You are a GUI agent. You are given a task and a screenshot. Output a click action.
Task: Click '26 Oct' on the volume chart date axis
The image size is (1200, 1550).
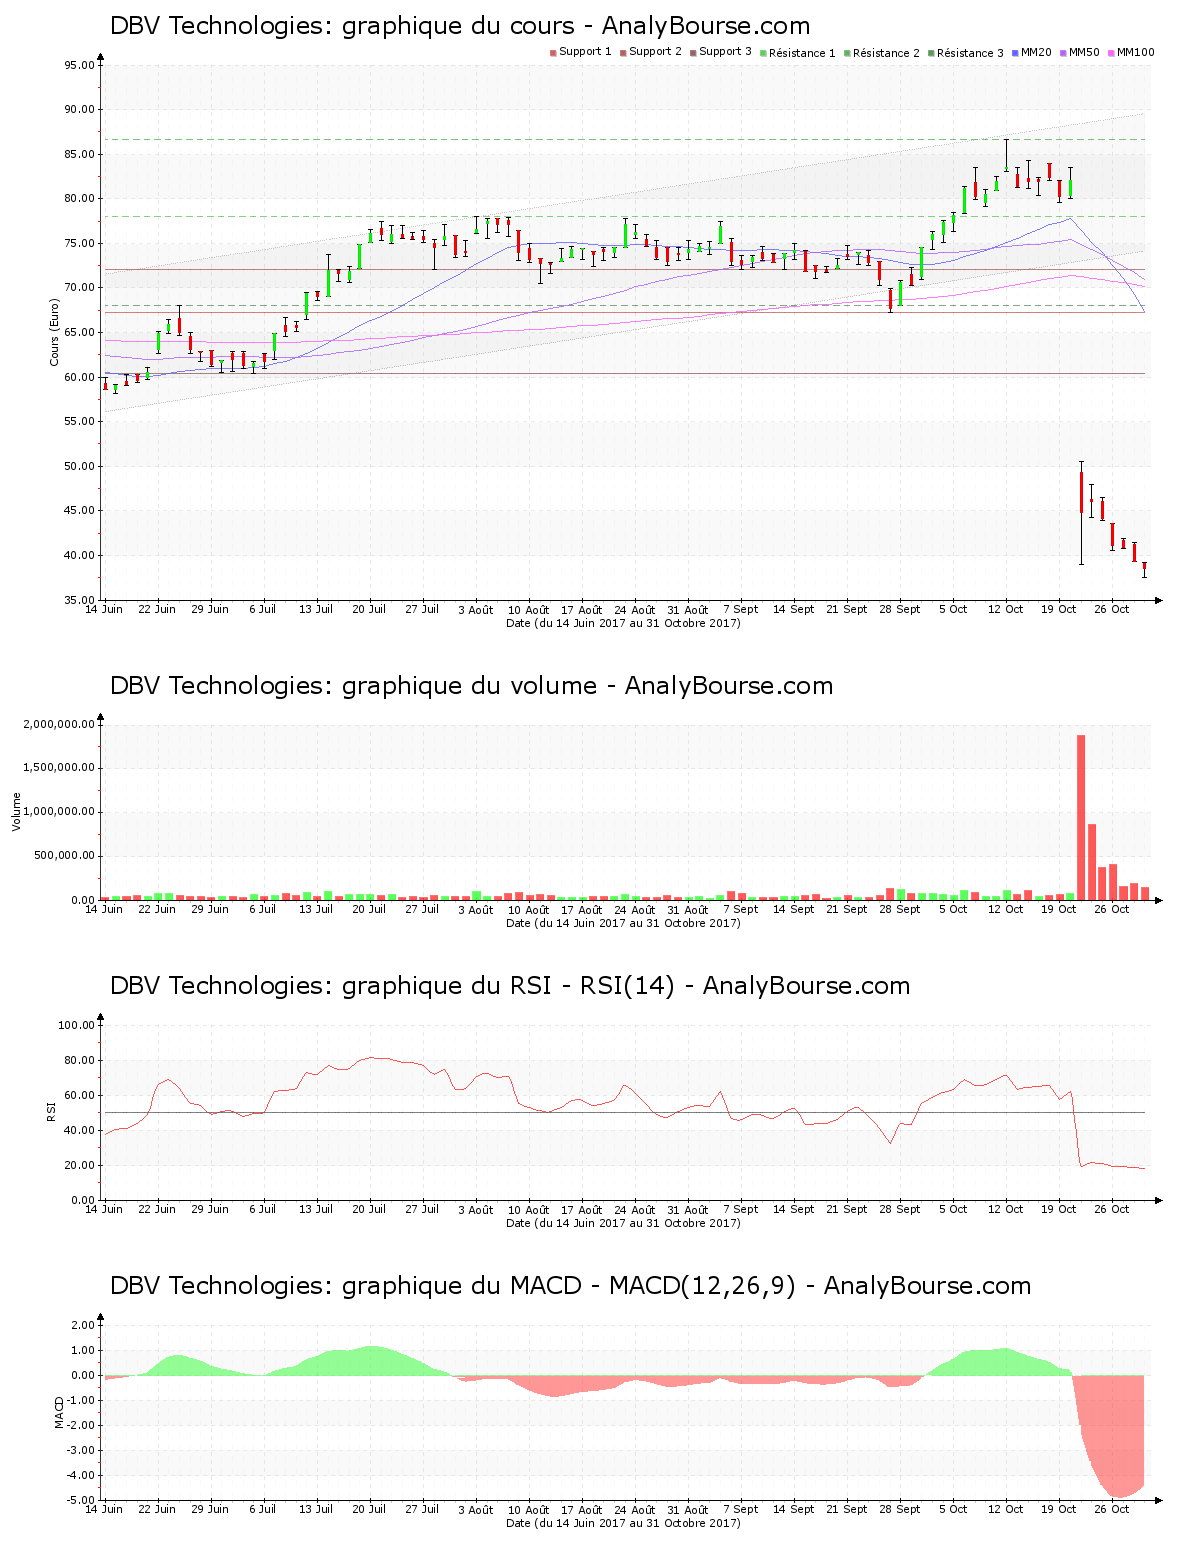click(x=1112, y=910)
